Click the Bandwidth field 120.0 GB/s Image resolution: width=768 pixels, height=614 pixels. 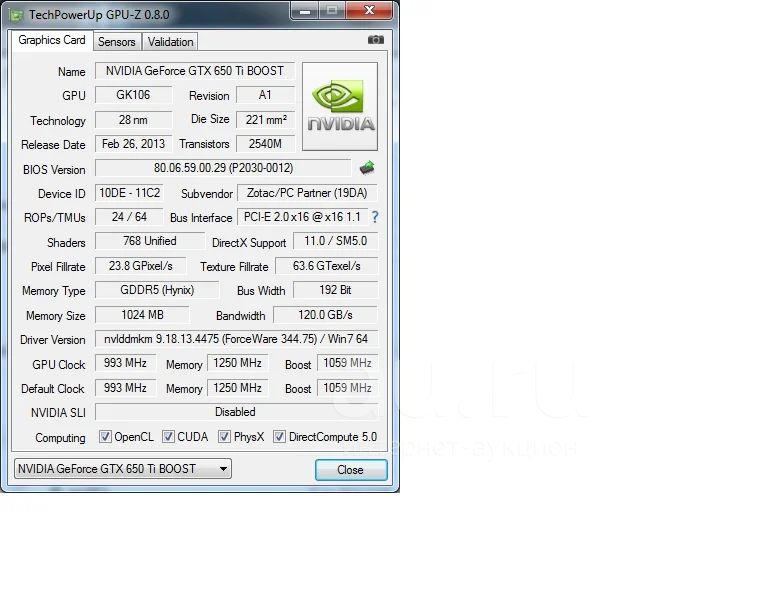click(325, 315)
